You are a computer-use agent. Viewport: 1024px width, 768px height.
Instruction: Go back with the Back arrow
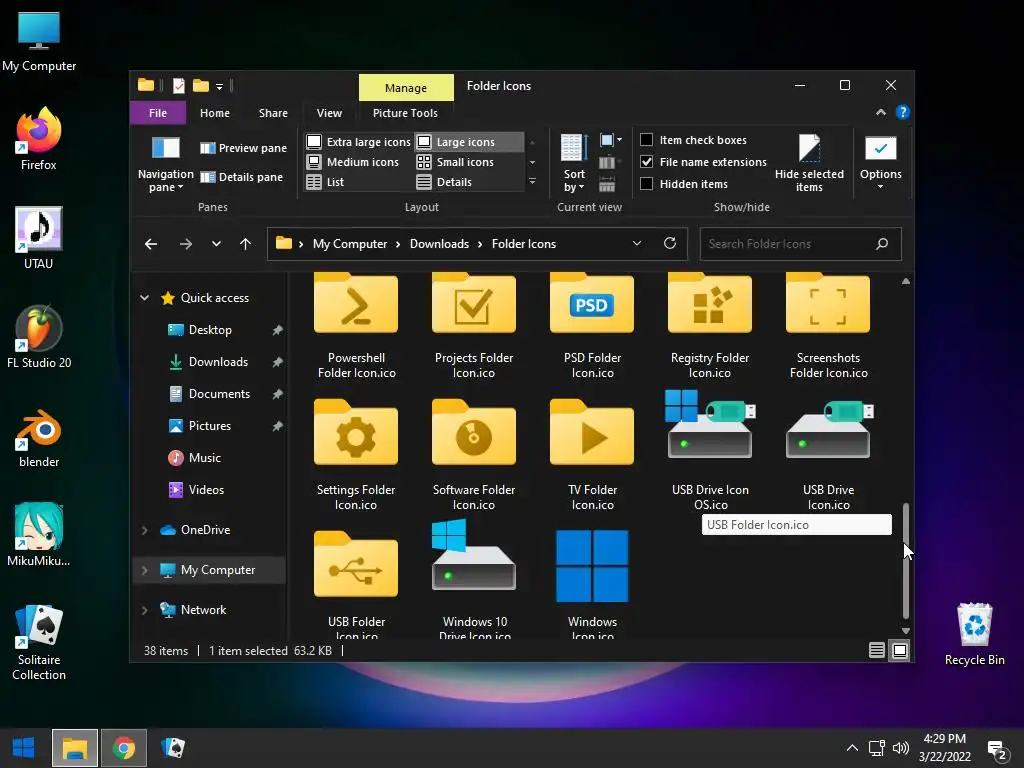coord(151,244)
